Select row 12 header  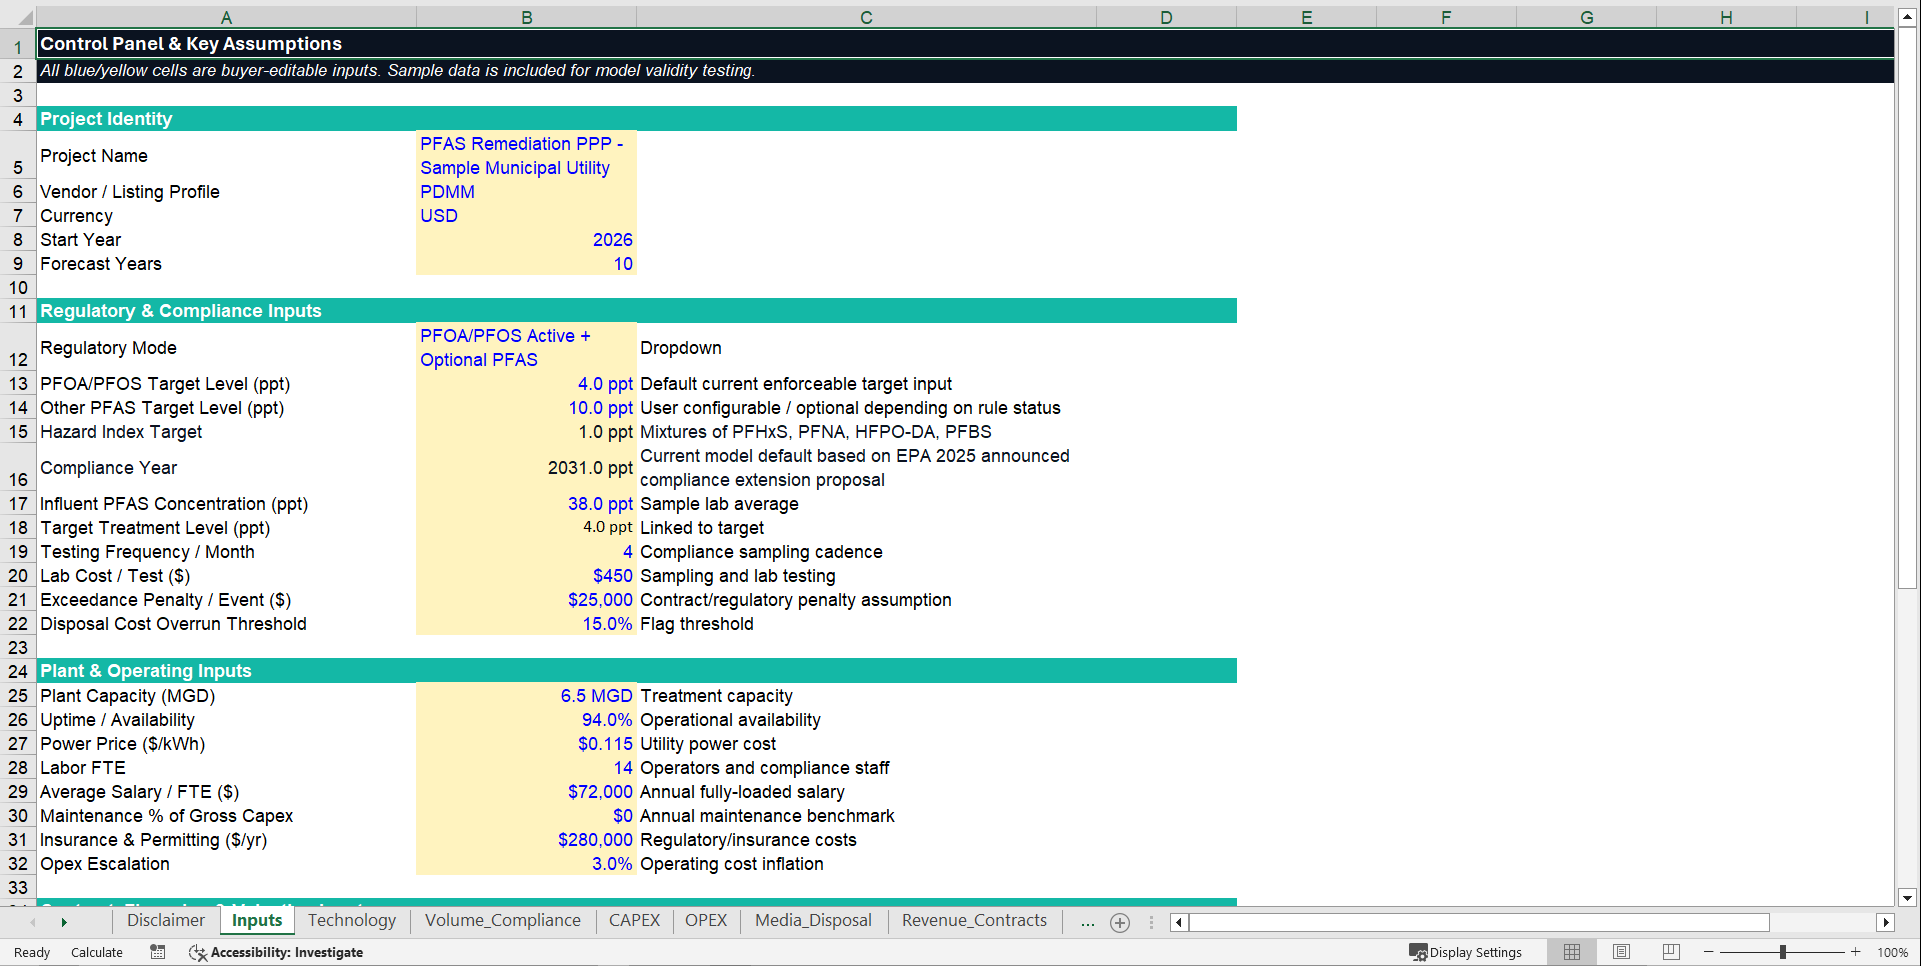click(x=18, y=347)
